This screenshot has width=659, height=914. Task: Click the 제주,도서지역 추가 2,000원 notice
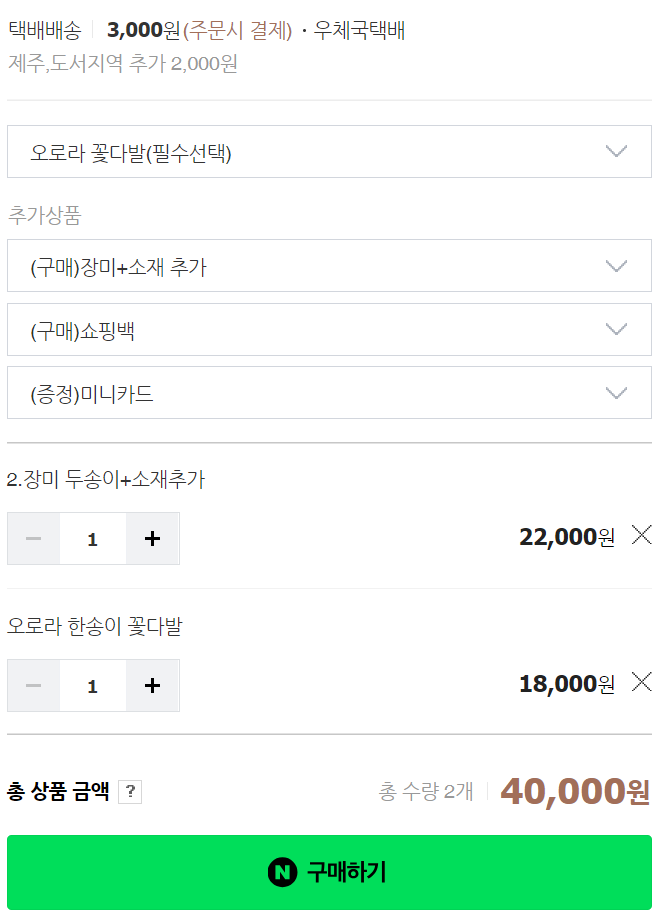pyautogui.click(x=122, y=64)
